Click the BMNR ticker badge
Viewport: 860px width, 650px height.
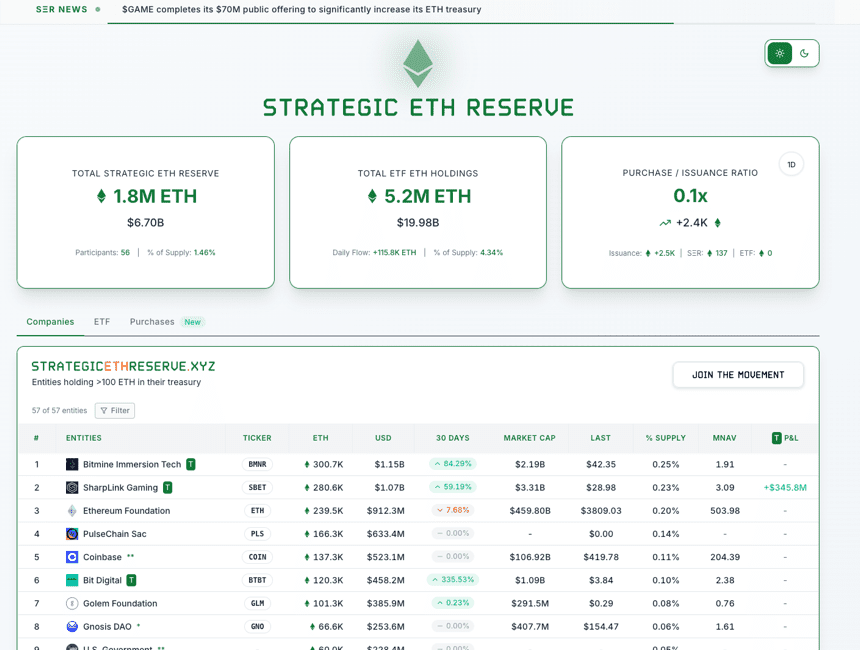pos(257,464)
